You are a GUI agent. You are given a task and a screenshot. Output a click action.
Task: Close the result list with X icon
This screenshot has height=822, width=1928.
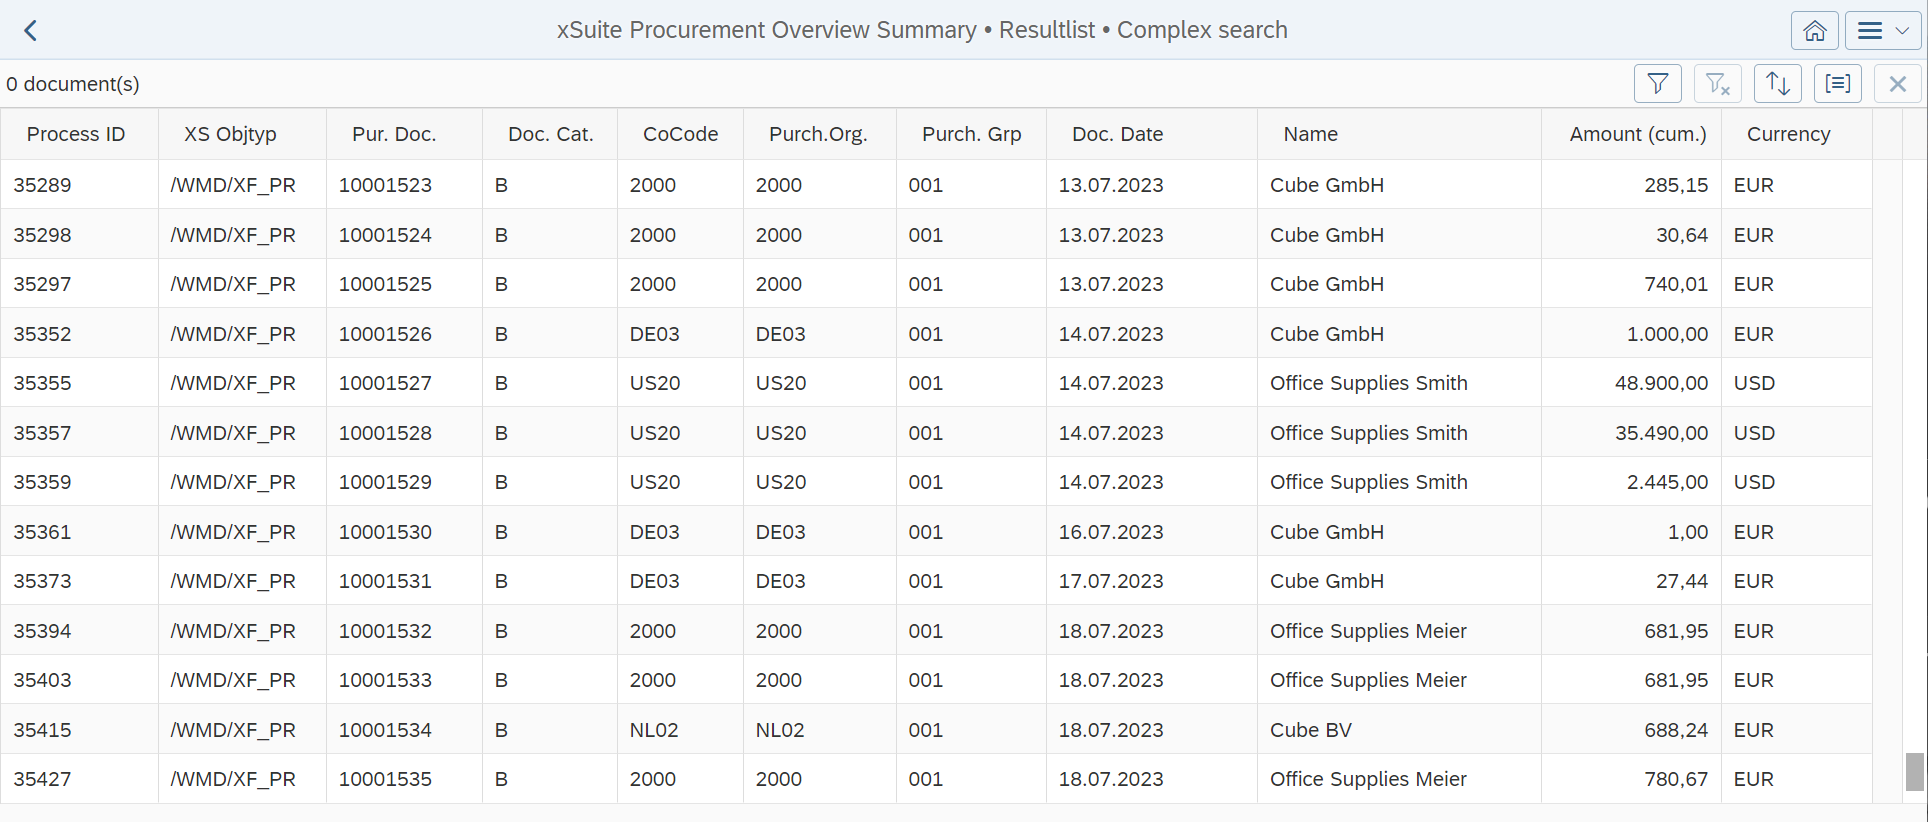point(1898,83)
